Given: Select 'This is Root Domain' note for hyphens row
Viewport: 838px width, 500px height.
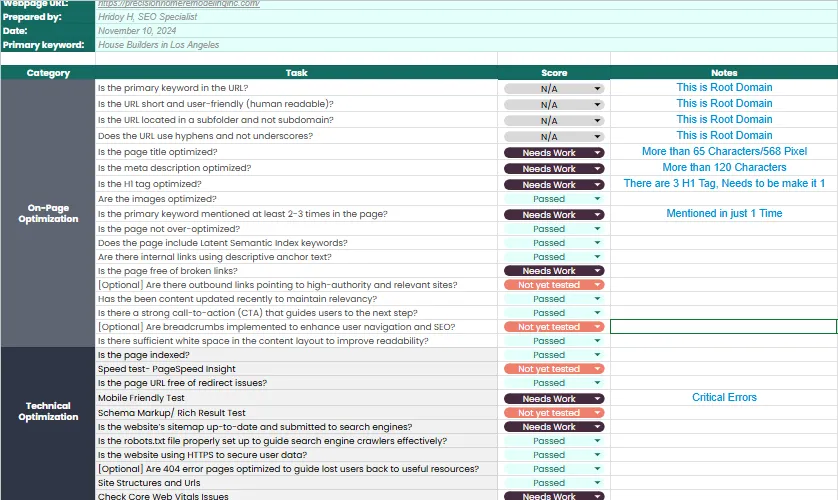Looking at the screenshot, I should point(724,135).
